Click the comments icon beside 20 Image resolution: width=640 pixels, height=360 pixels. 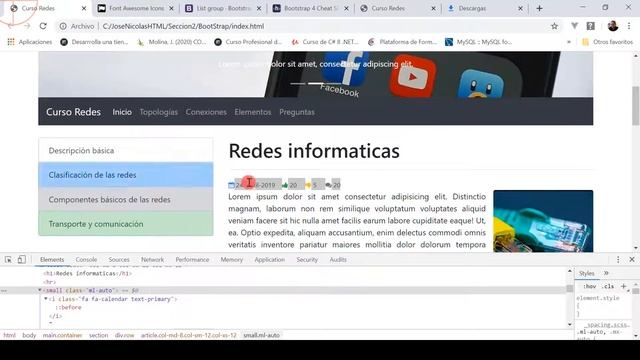coord(328,185)
